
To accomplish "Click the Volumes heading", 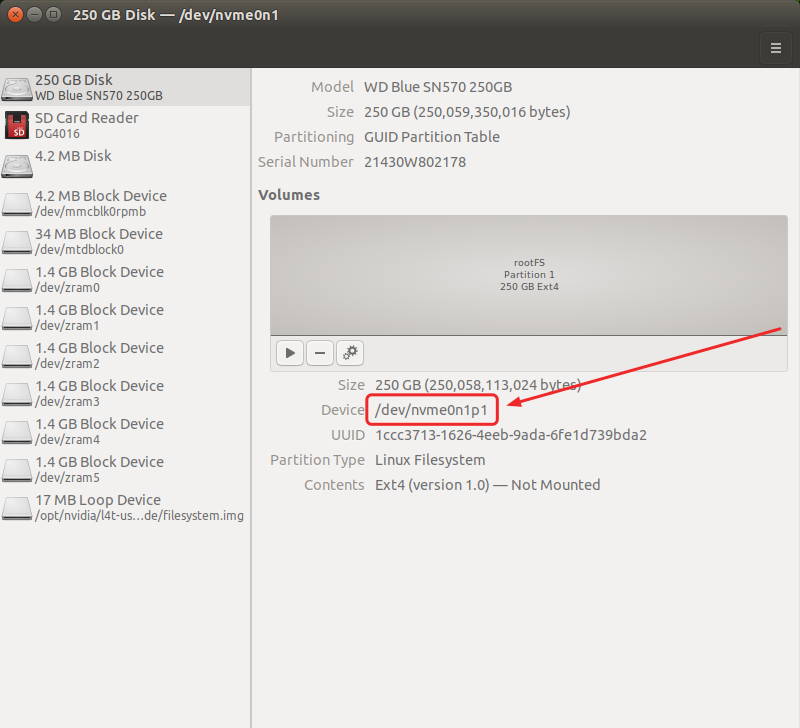I will tap(289, 195).
